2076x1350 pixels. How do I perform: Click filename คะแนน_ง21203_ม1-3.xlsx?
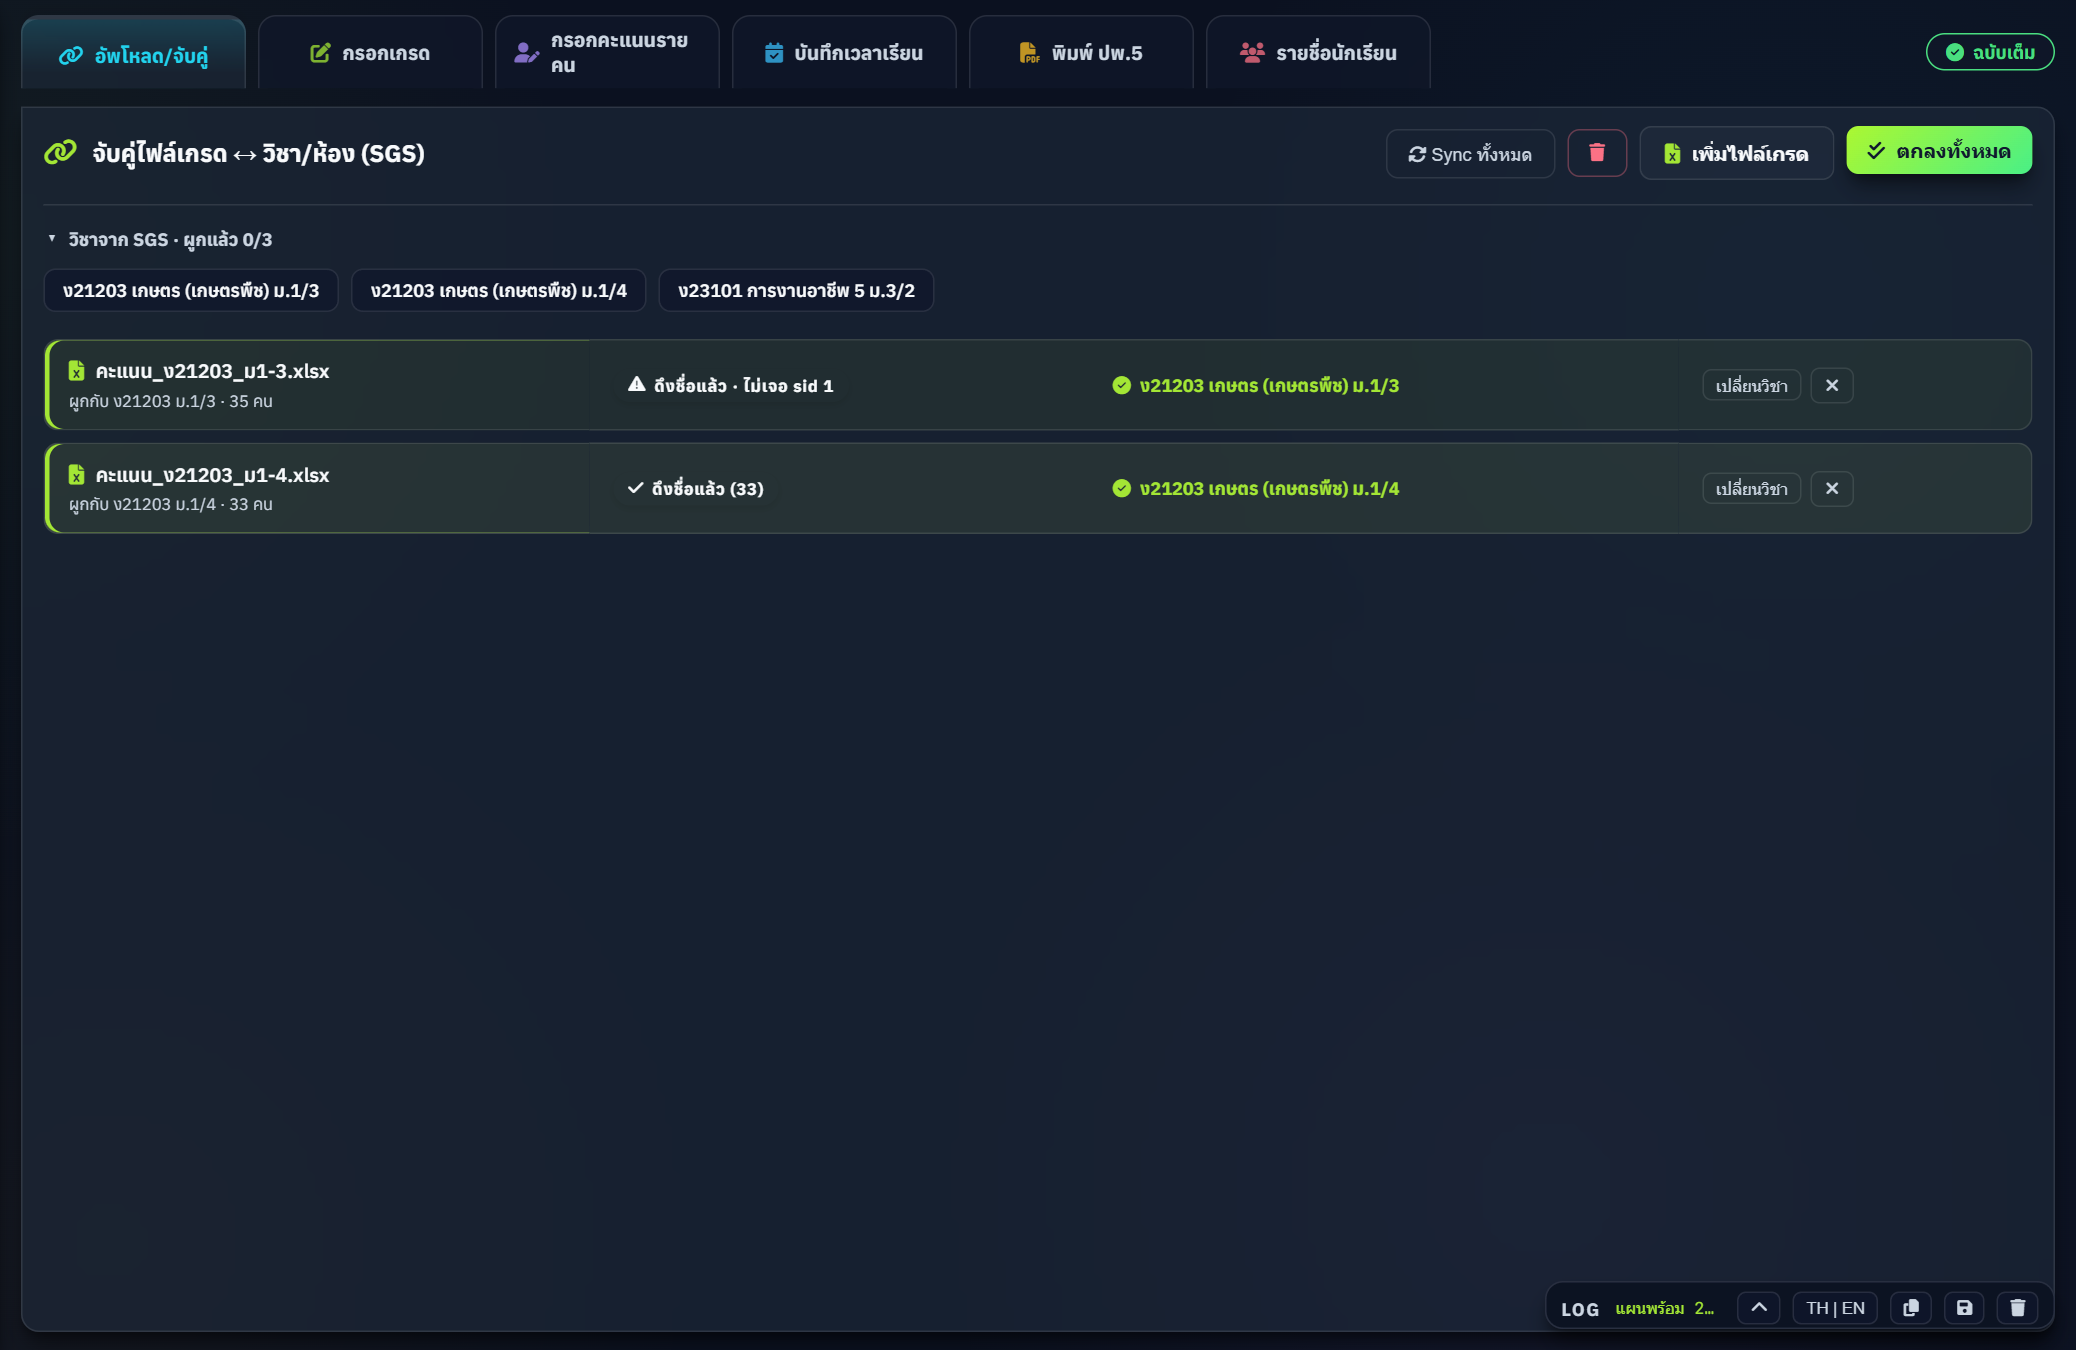212,371
